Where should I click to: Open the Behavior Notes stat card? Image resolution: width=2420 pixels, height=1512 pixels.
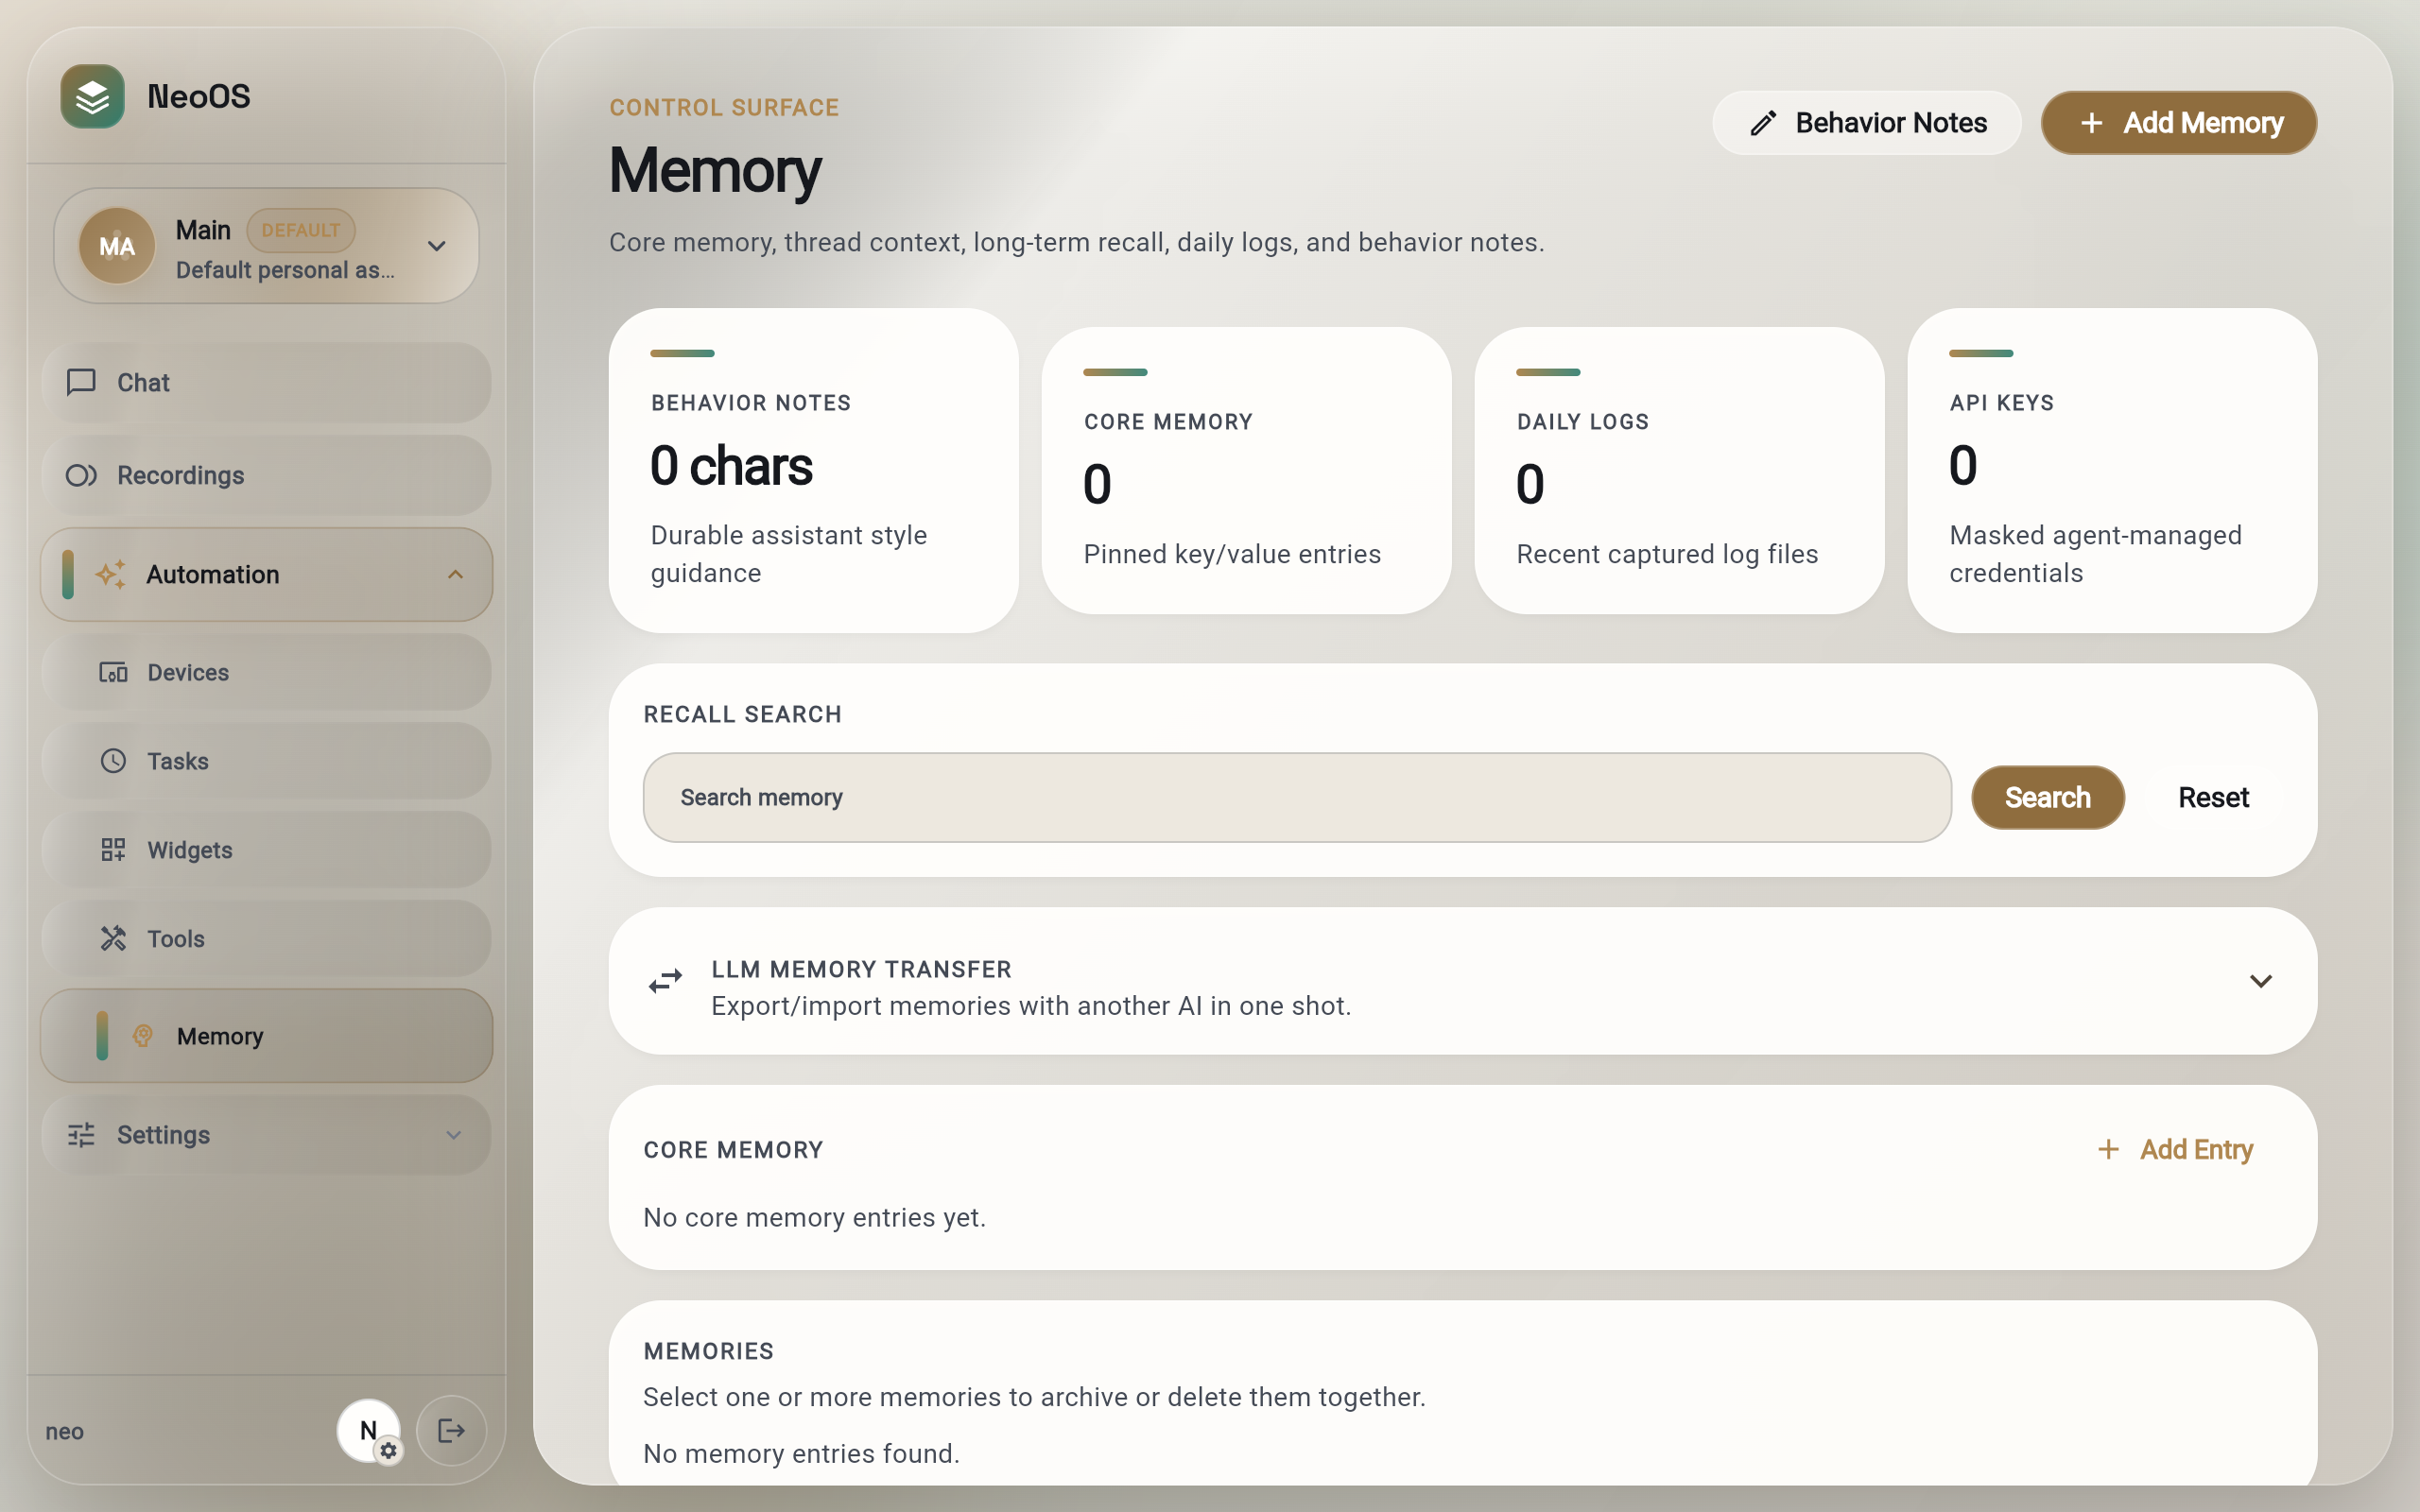point(813,470)
